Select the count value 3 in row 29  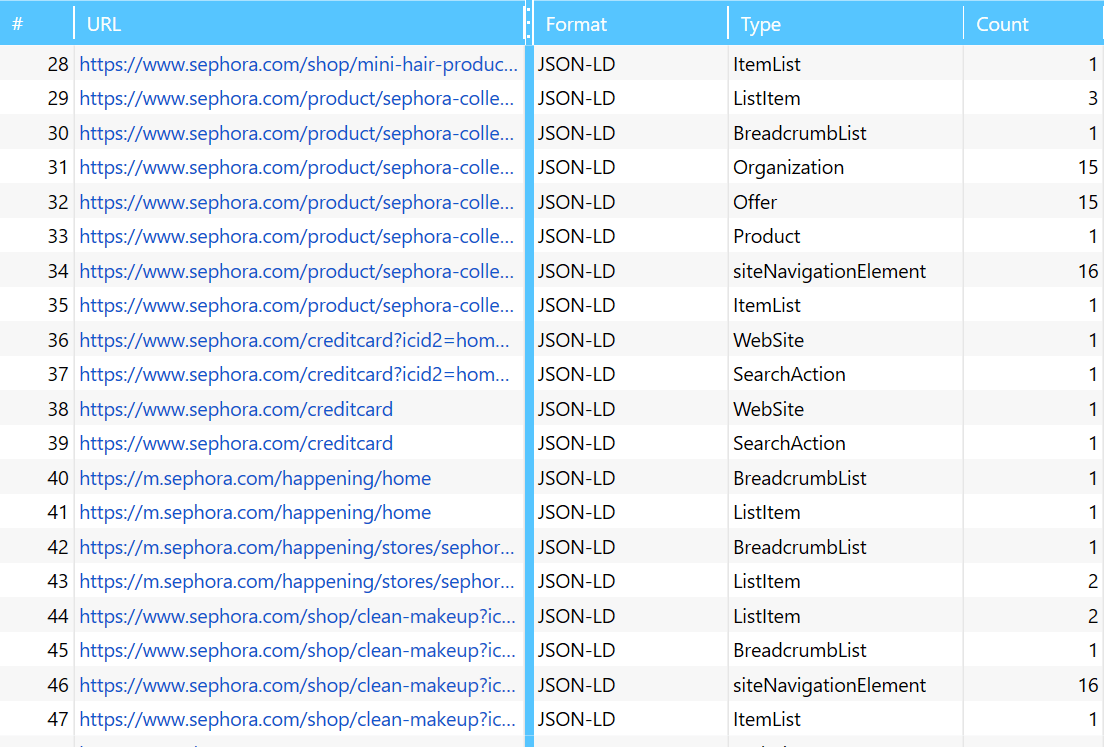1033,99
